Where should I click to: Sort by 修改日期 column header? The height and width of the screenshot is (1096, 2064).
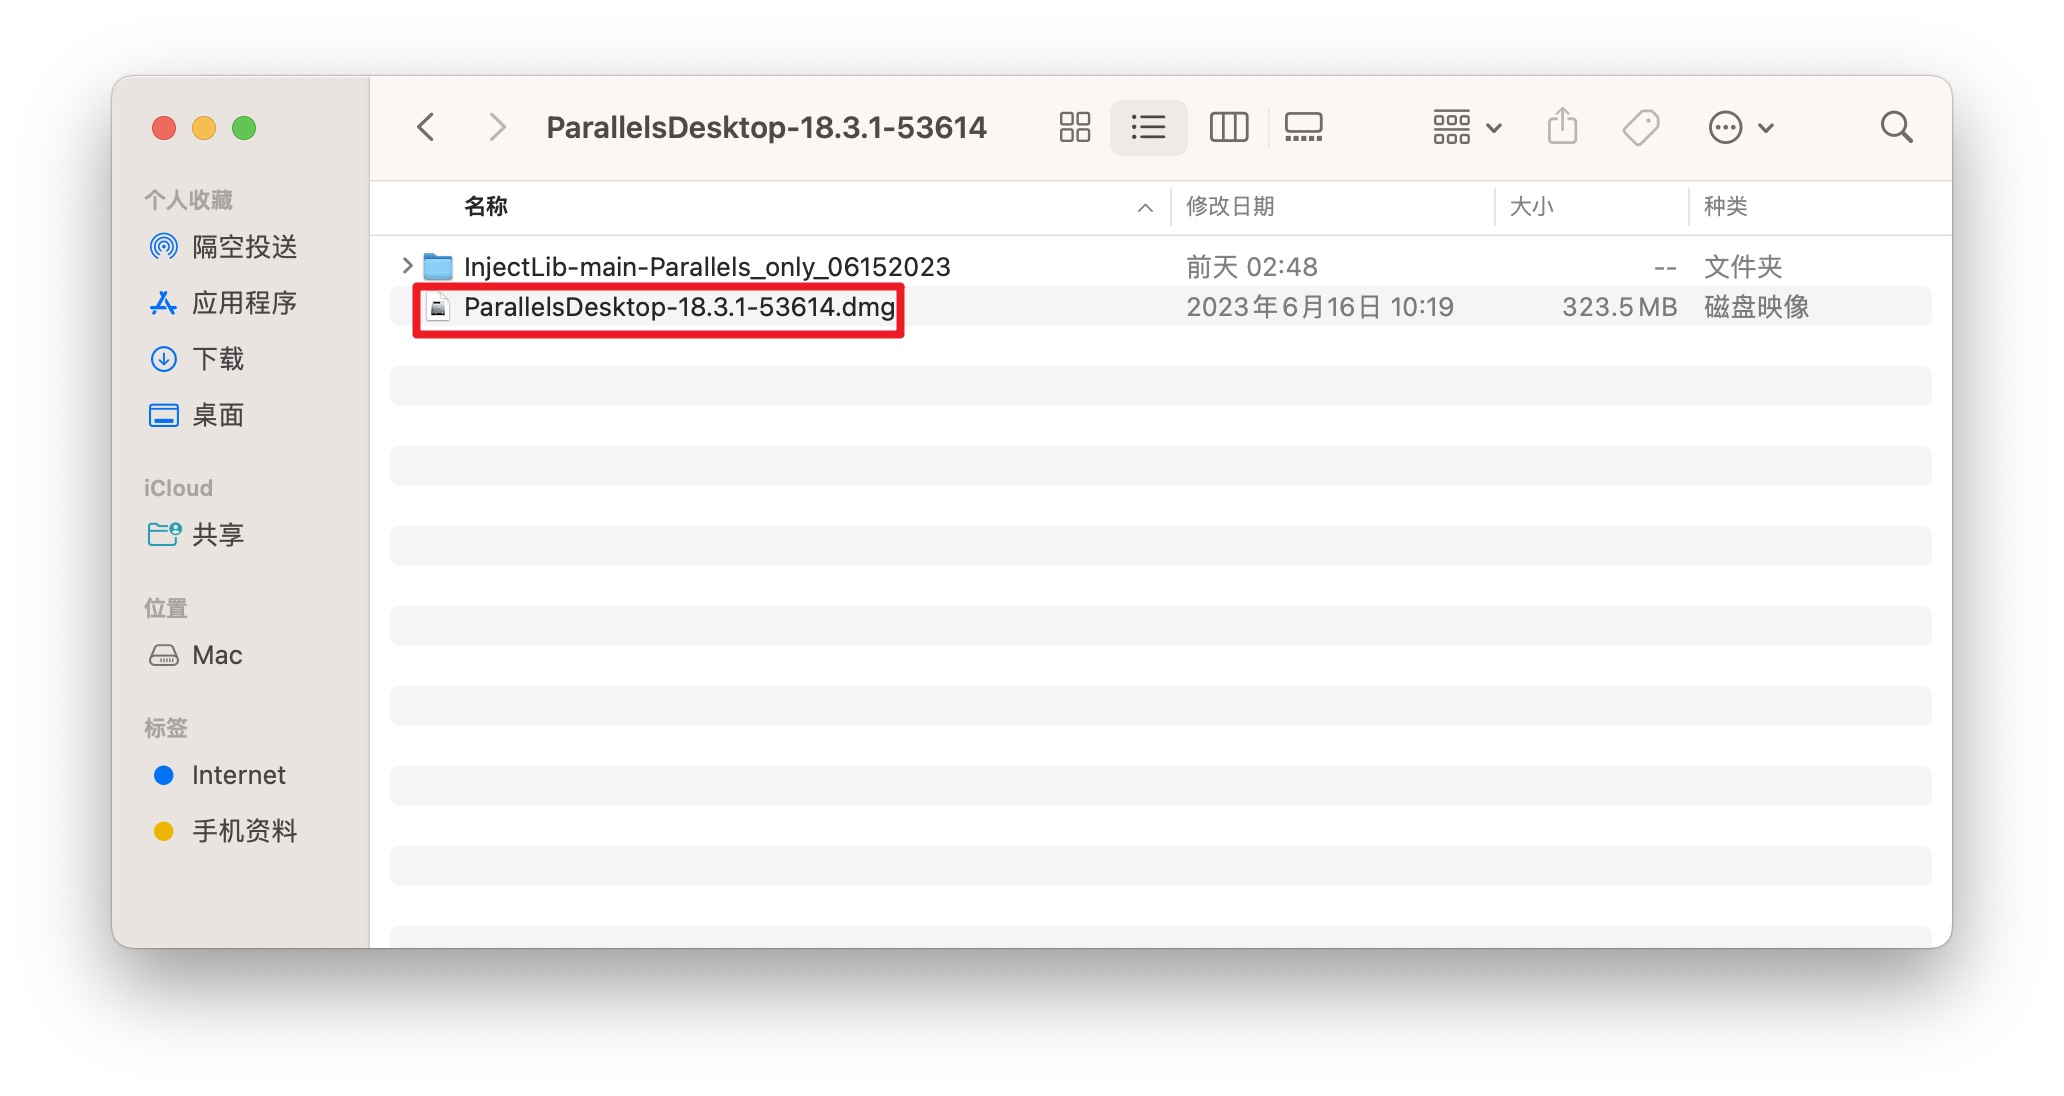[1230, 206]
